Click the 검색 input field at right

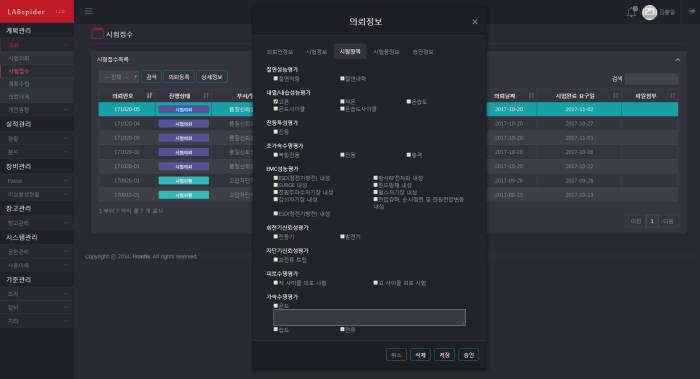[x=651, y=79]
